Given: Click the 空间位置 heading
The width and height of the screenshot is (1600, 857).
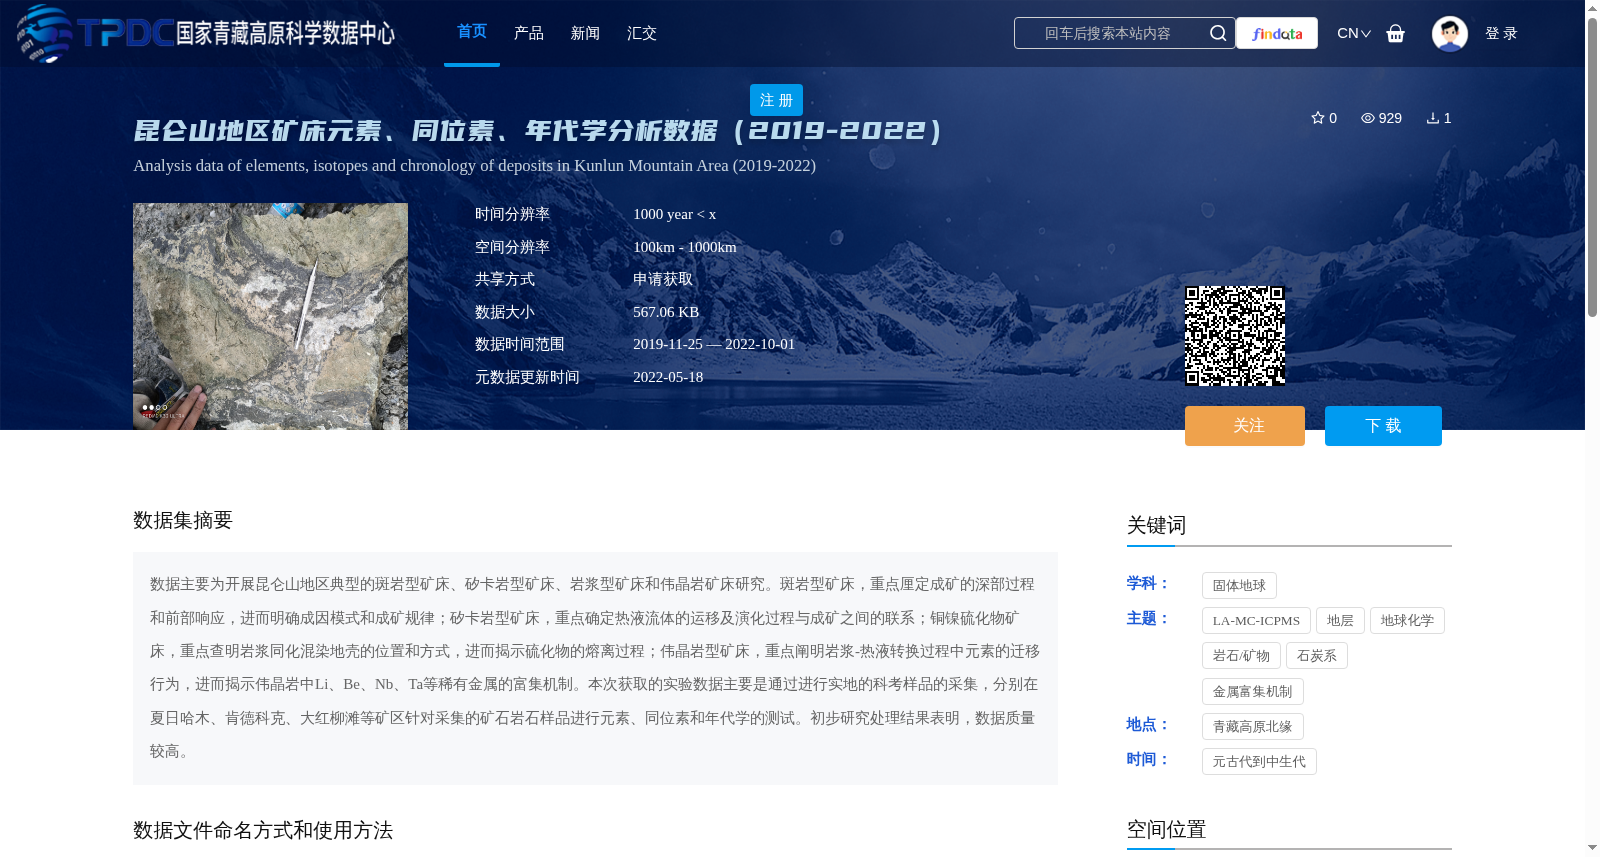Looking at the screenshot, I should coord(1167,830).
